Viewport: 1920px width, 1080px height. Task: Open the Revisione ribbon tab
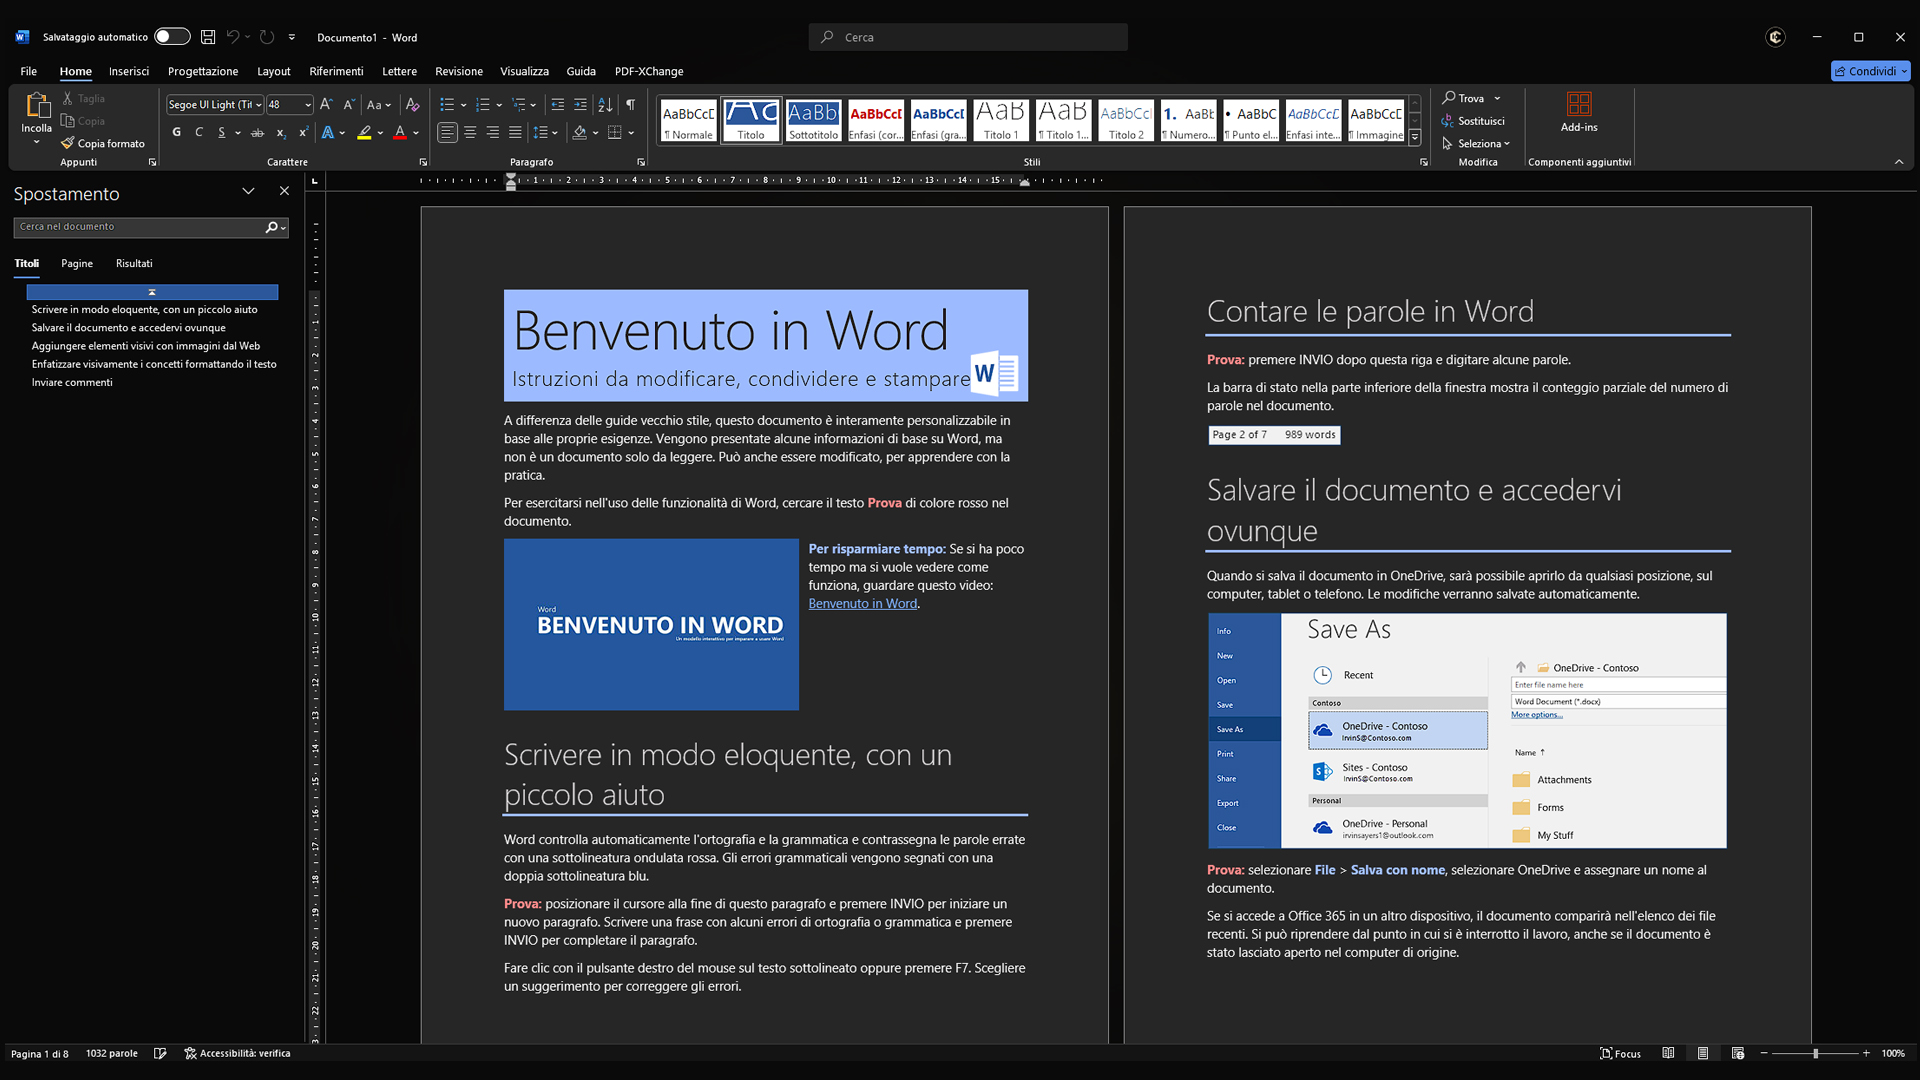point(459,71)
